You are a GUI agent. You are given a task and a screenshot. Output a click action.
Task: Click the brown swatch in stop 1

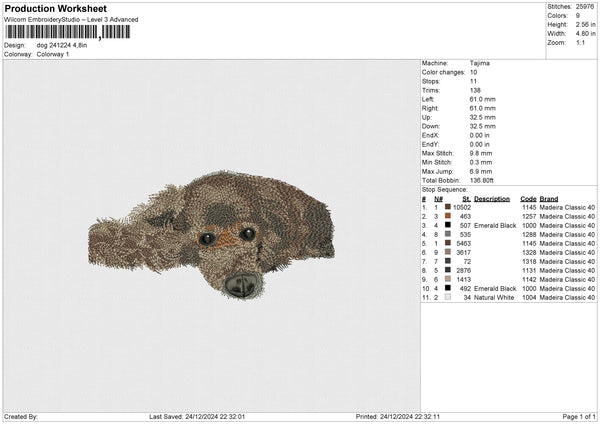pos(448,207)
